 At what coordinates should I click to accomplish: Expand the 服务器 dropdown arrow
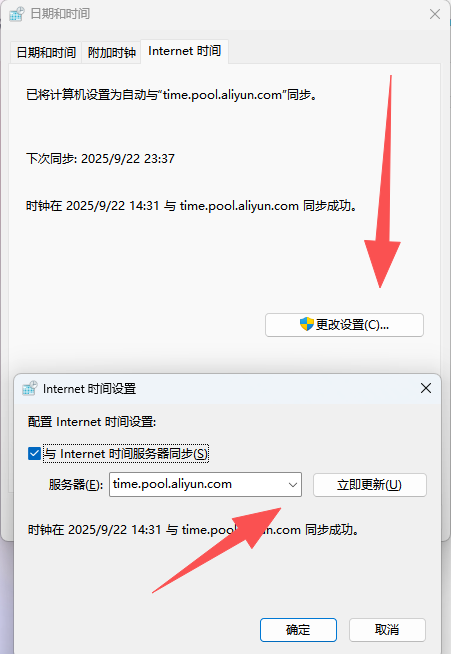[293, 485]
